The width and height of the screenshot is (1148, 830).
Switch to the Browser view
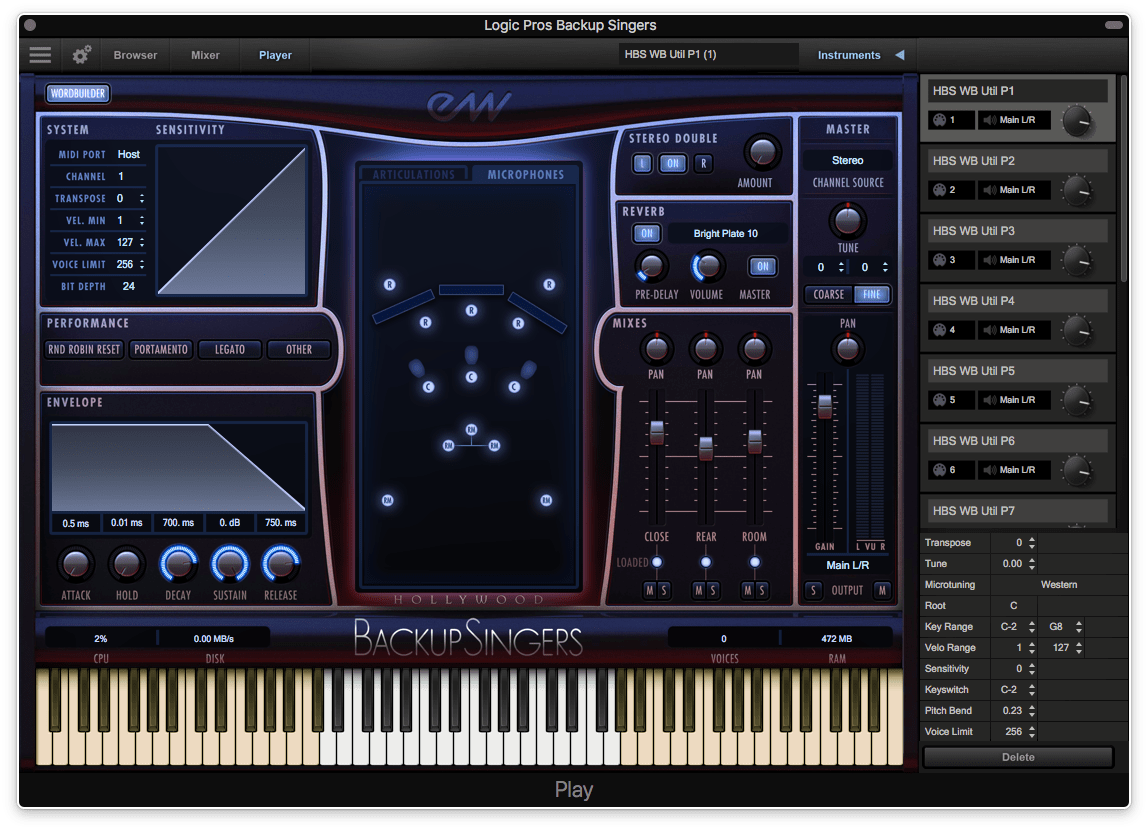click(x=135, y=55)
